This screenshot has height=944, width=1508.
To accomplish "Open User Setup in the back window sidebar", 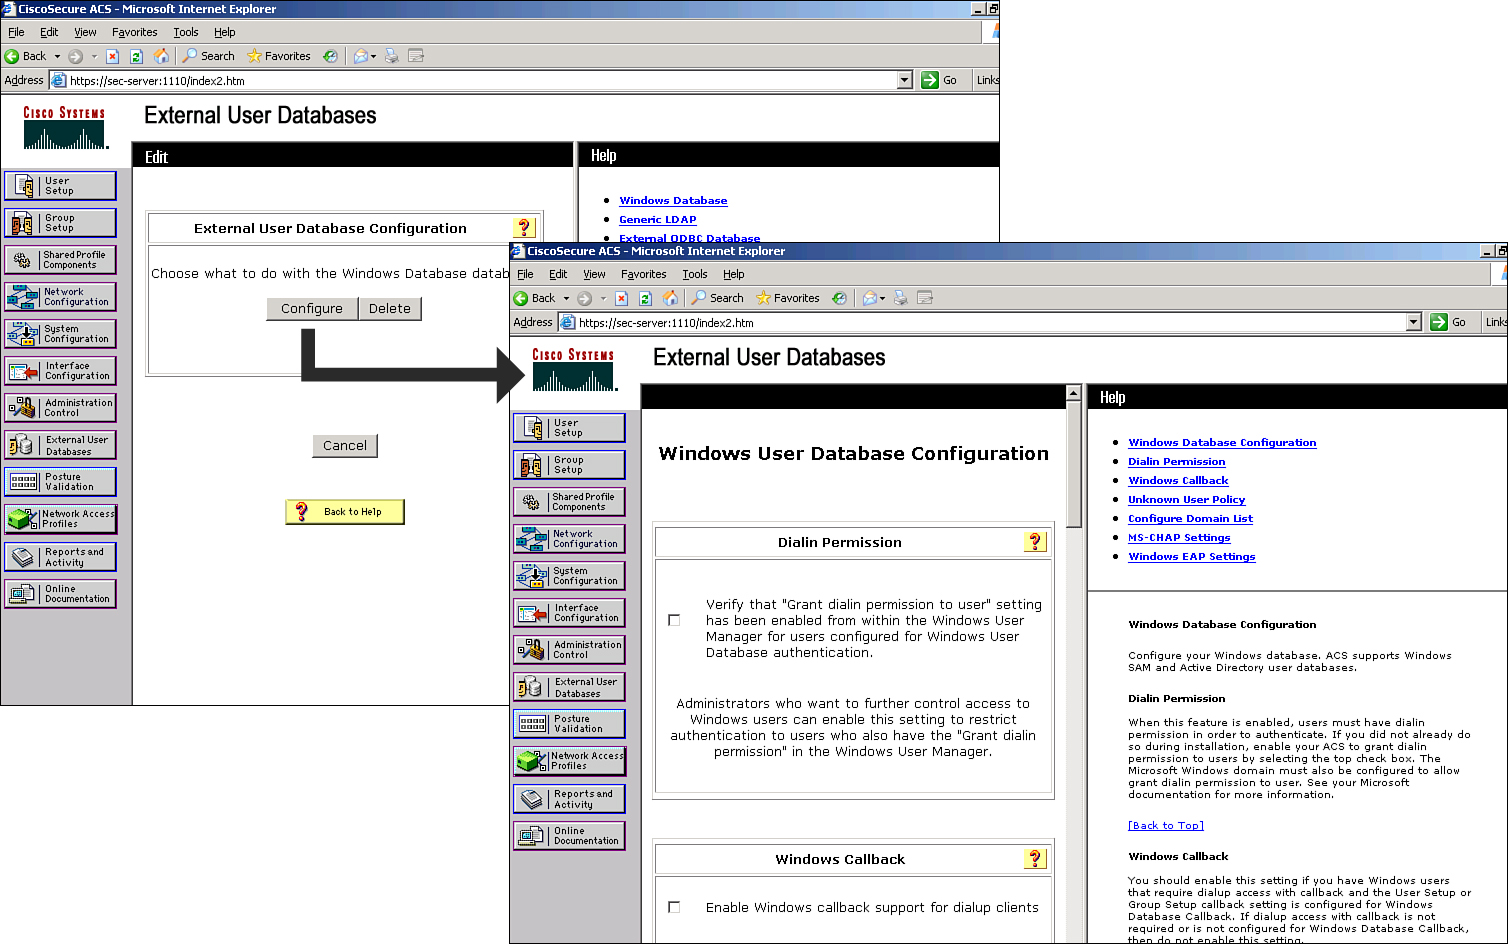I will (60, 186).
